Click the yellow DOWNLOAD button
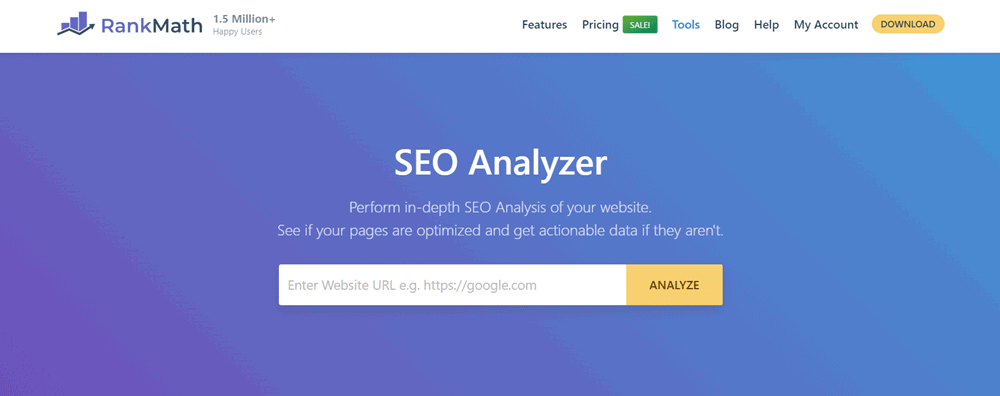The width and height of the screenshot is (1000, 396). (x=908, y=24)
